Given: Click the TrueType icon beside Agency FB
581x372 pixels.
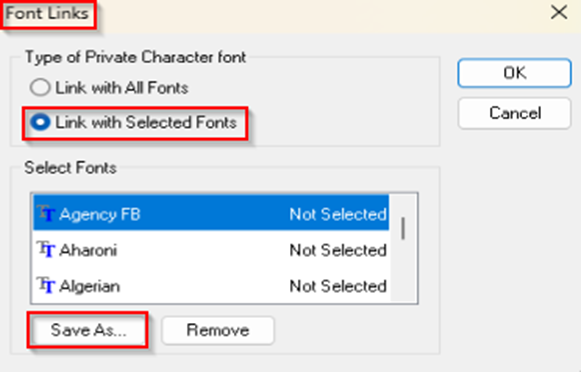Looking at the screenshot, I should 46,213.
